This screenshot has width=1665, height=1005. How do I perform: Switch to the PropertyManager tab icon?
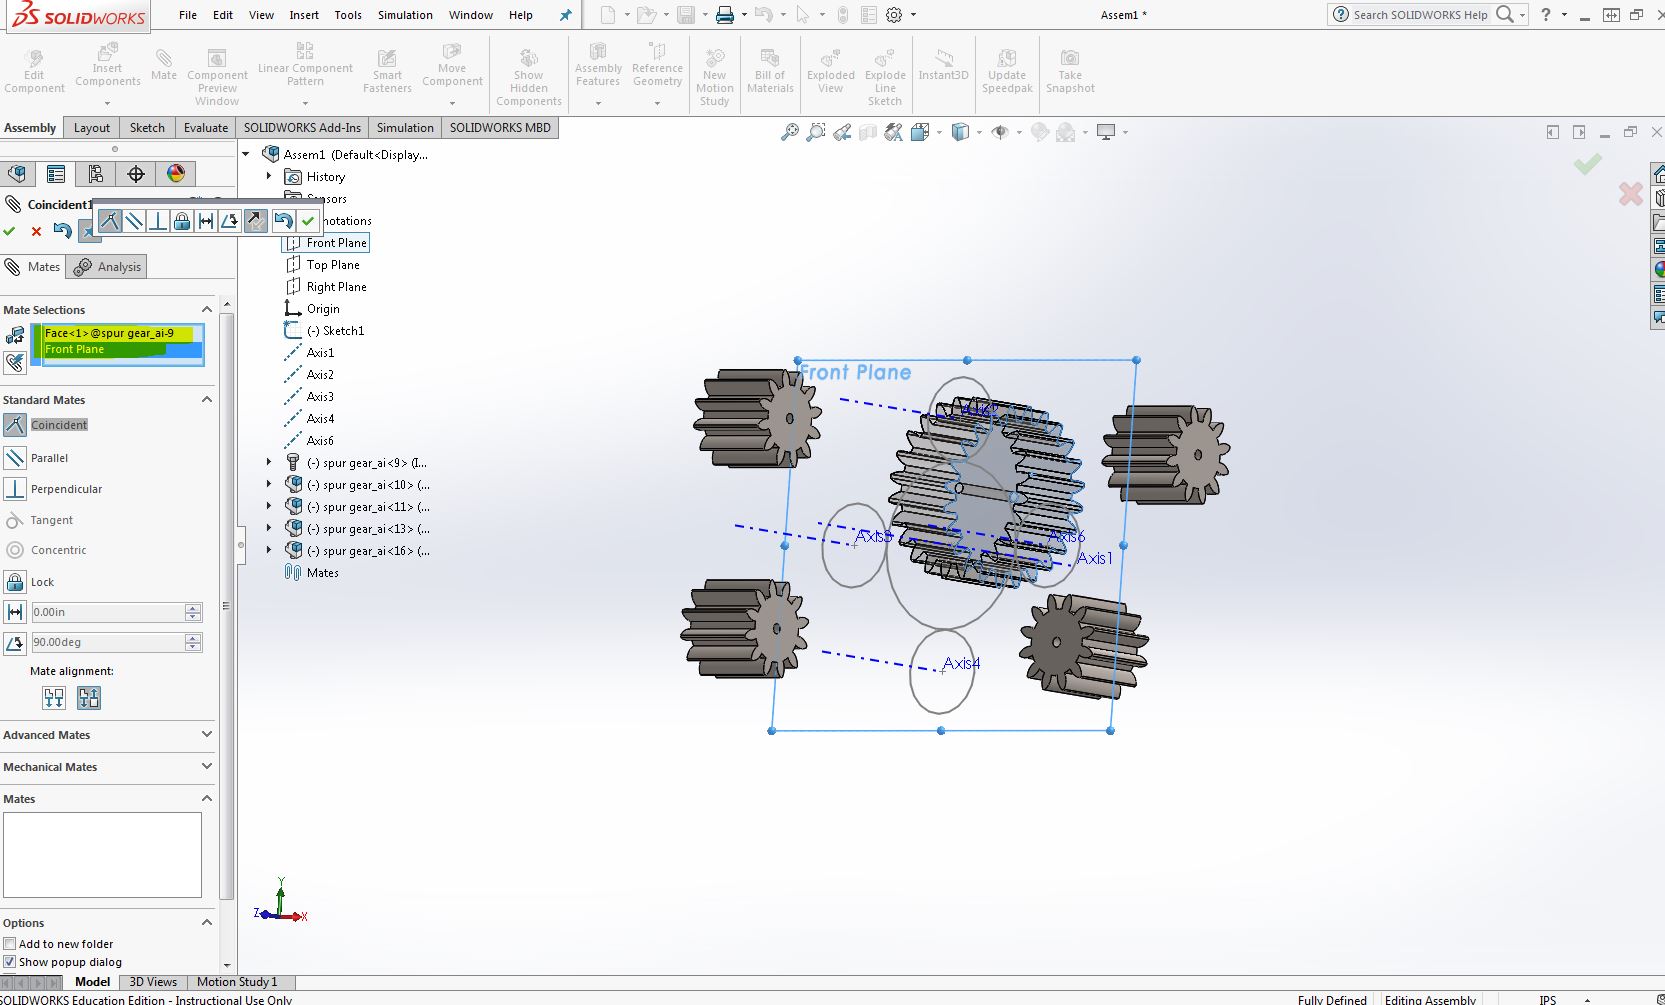[56, 174]
